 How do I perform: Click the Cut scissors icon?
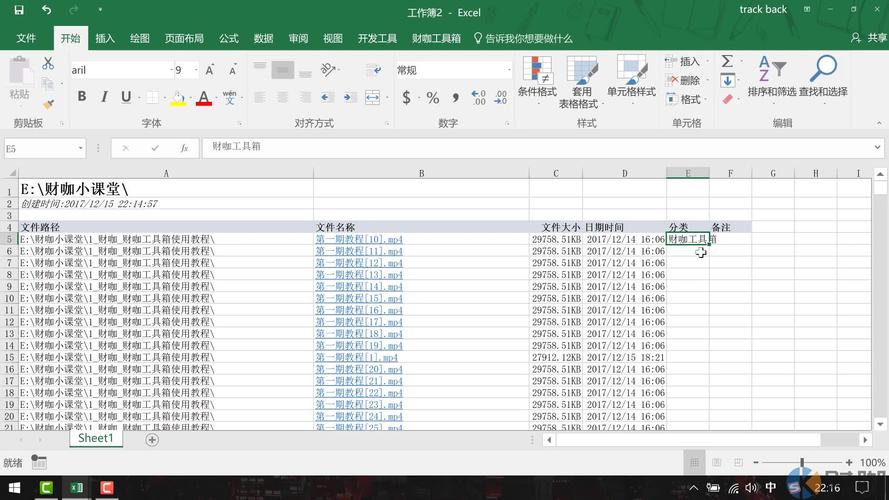point(47,63)
